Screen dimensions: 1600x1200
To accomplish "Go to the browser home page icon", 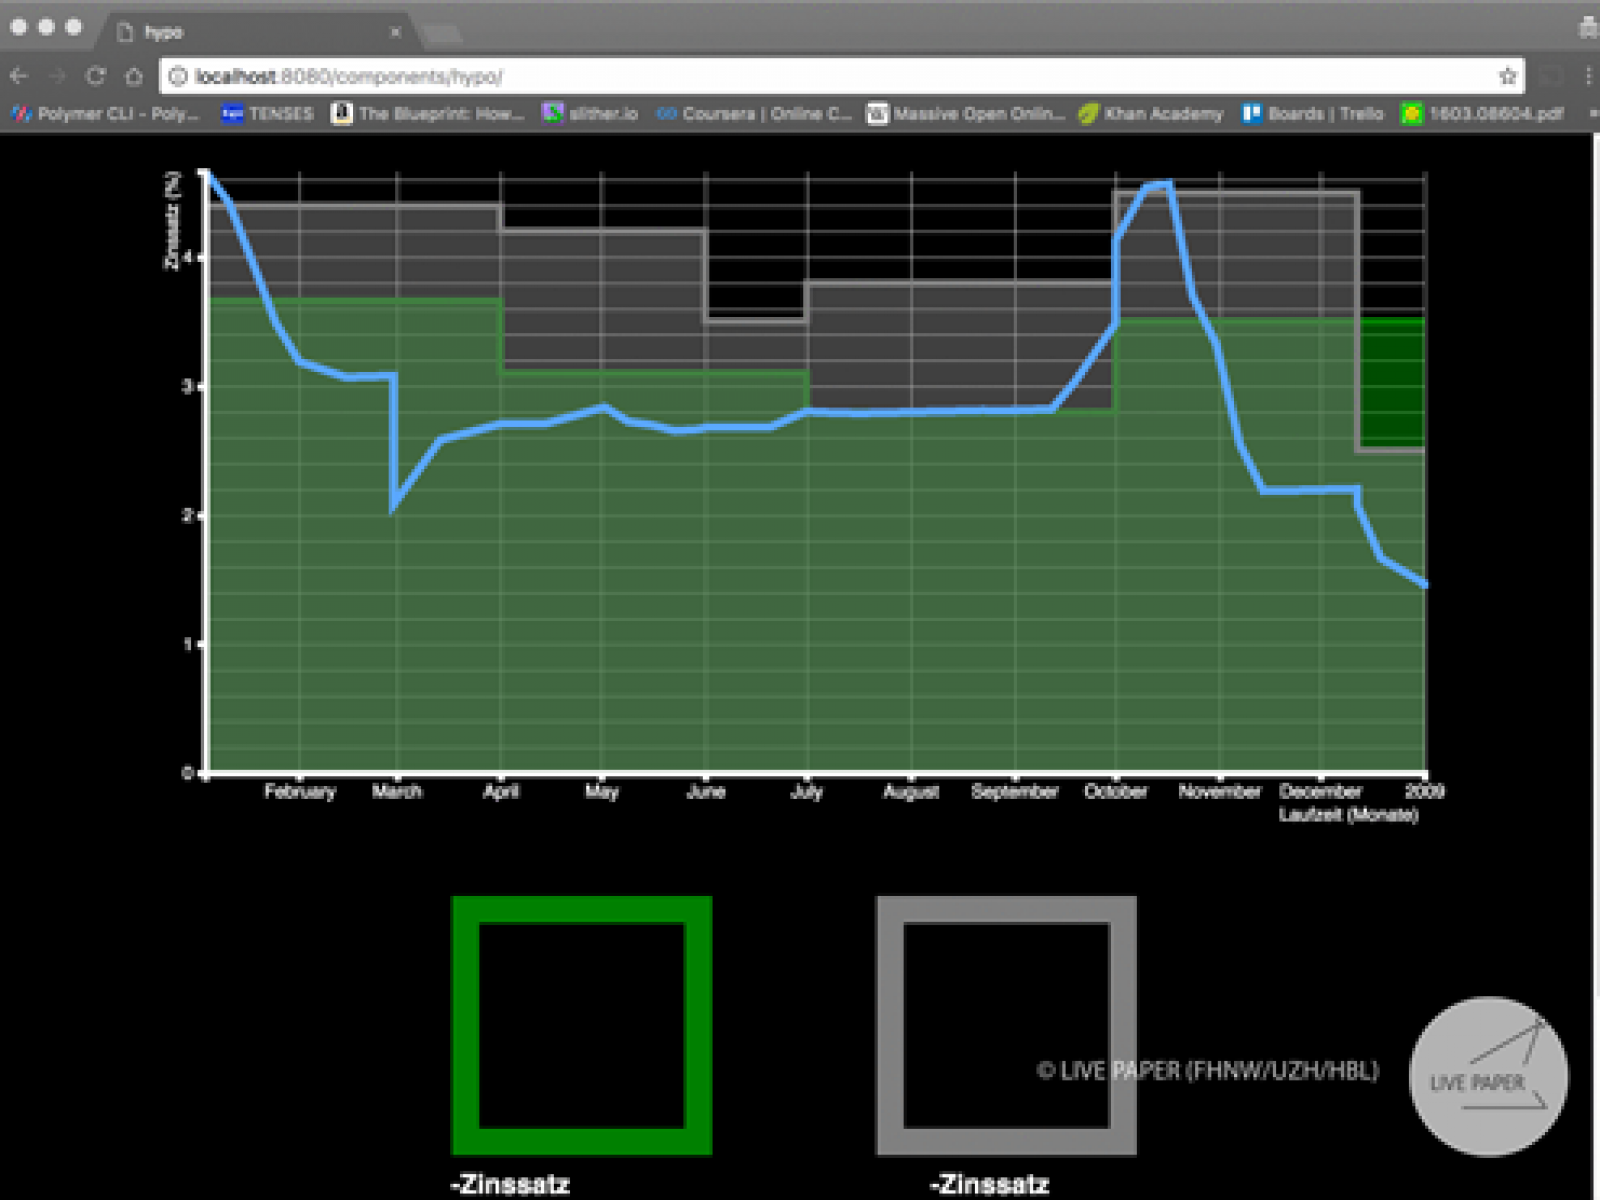I will pyautogui.click(x=134, y=76).
